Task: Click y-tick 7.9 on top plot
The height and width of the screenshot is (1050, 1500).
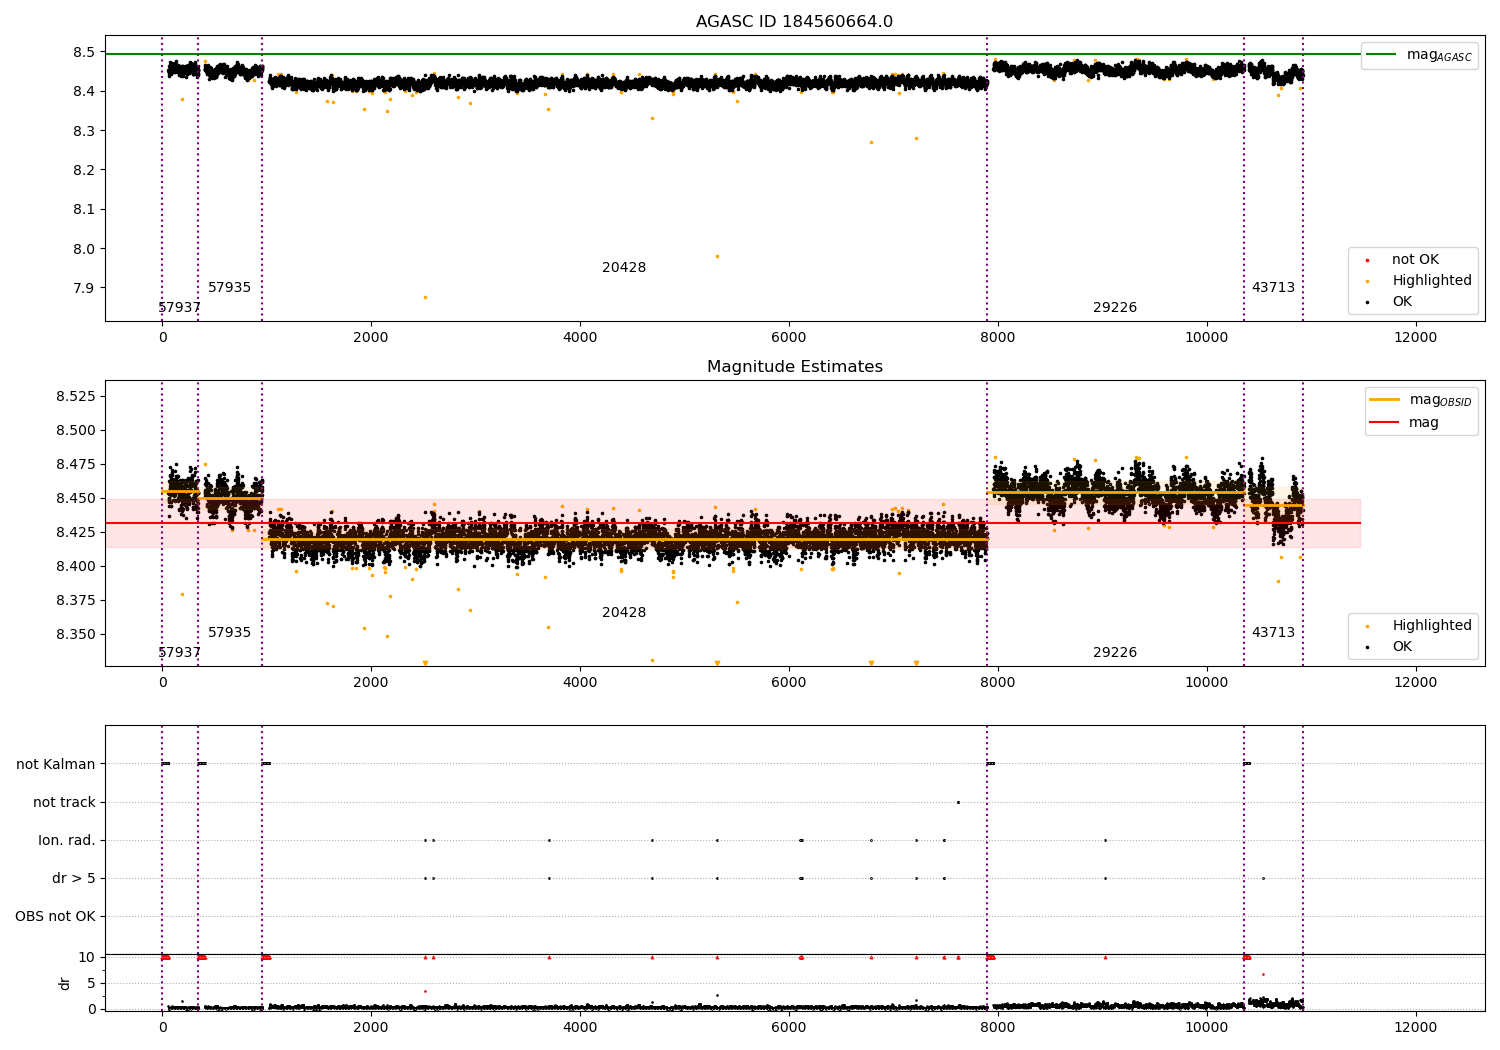Action: pyautogui.click(x=84, y=288)
